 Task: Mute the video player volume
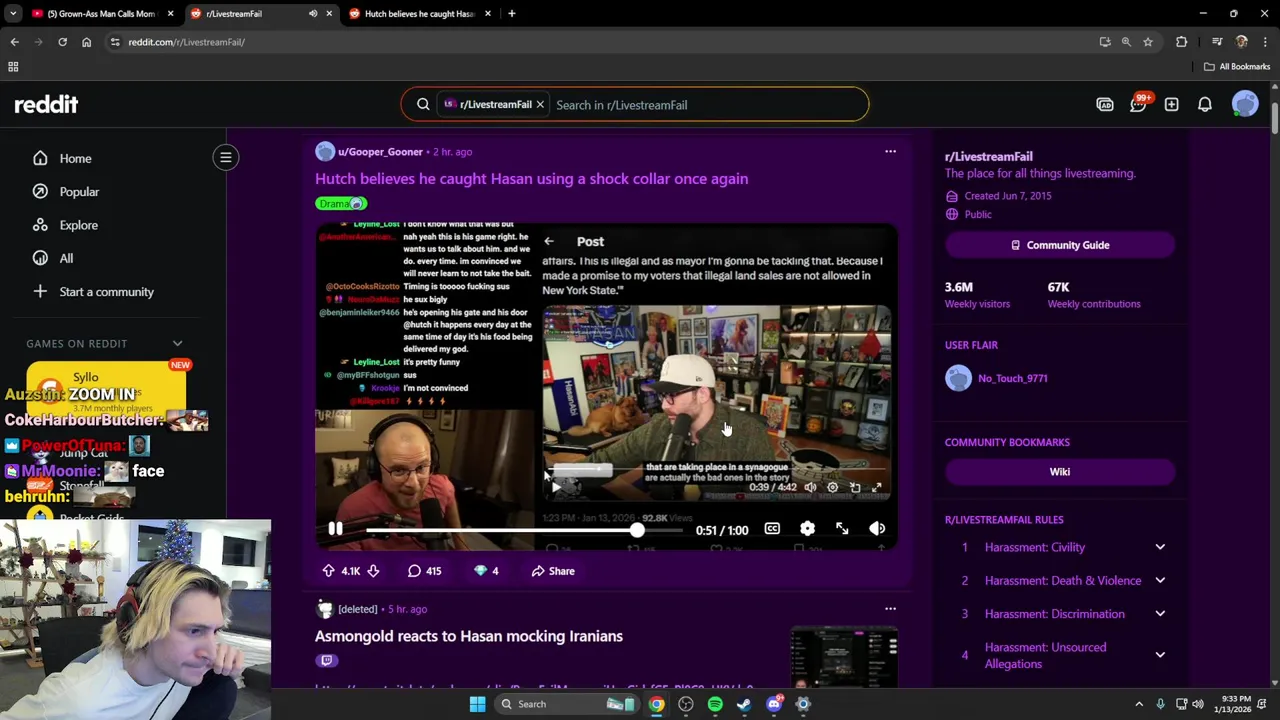coord(877,529)
